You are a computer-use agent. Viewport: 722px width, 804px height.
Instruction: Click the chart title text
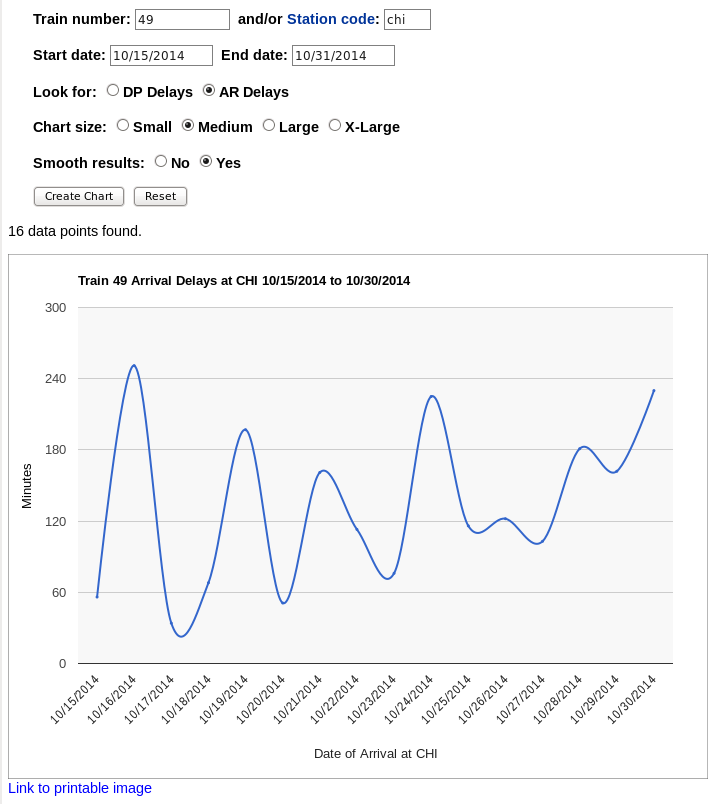click(244, 280)
